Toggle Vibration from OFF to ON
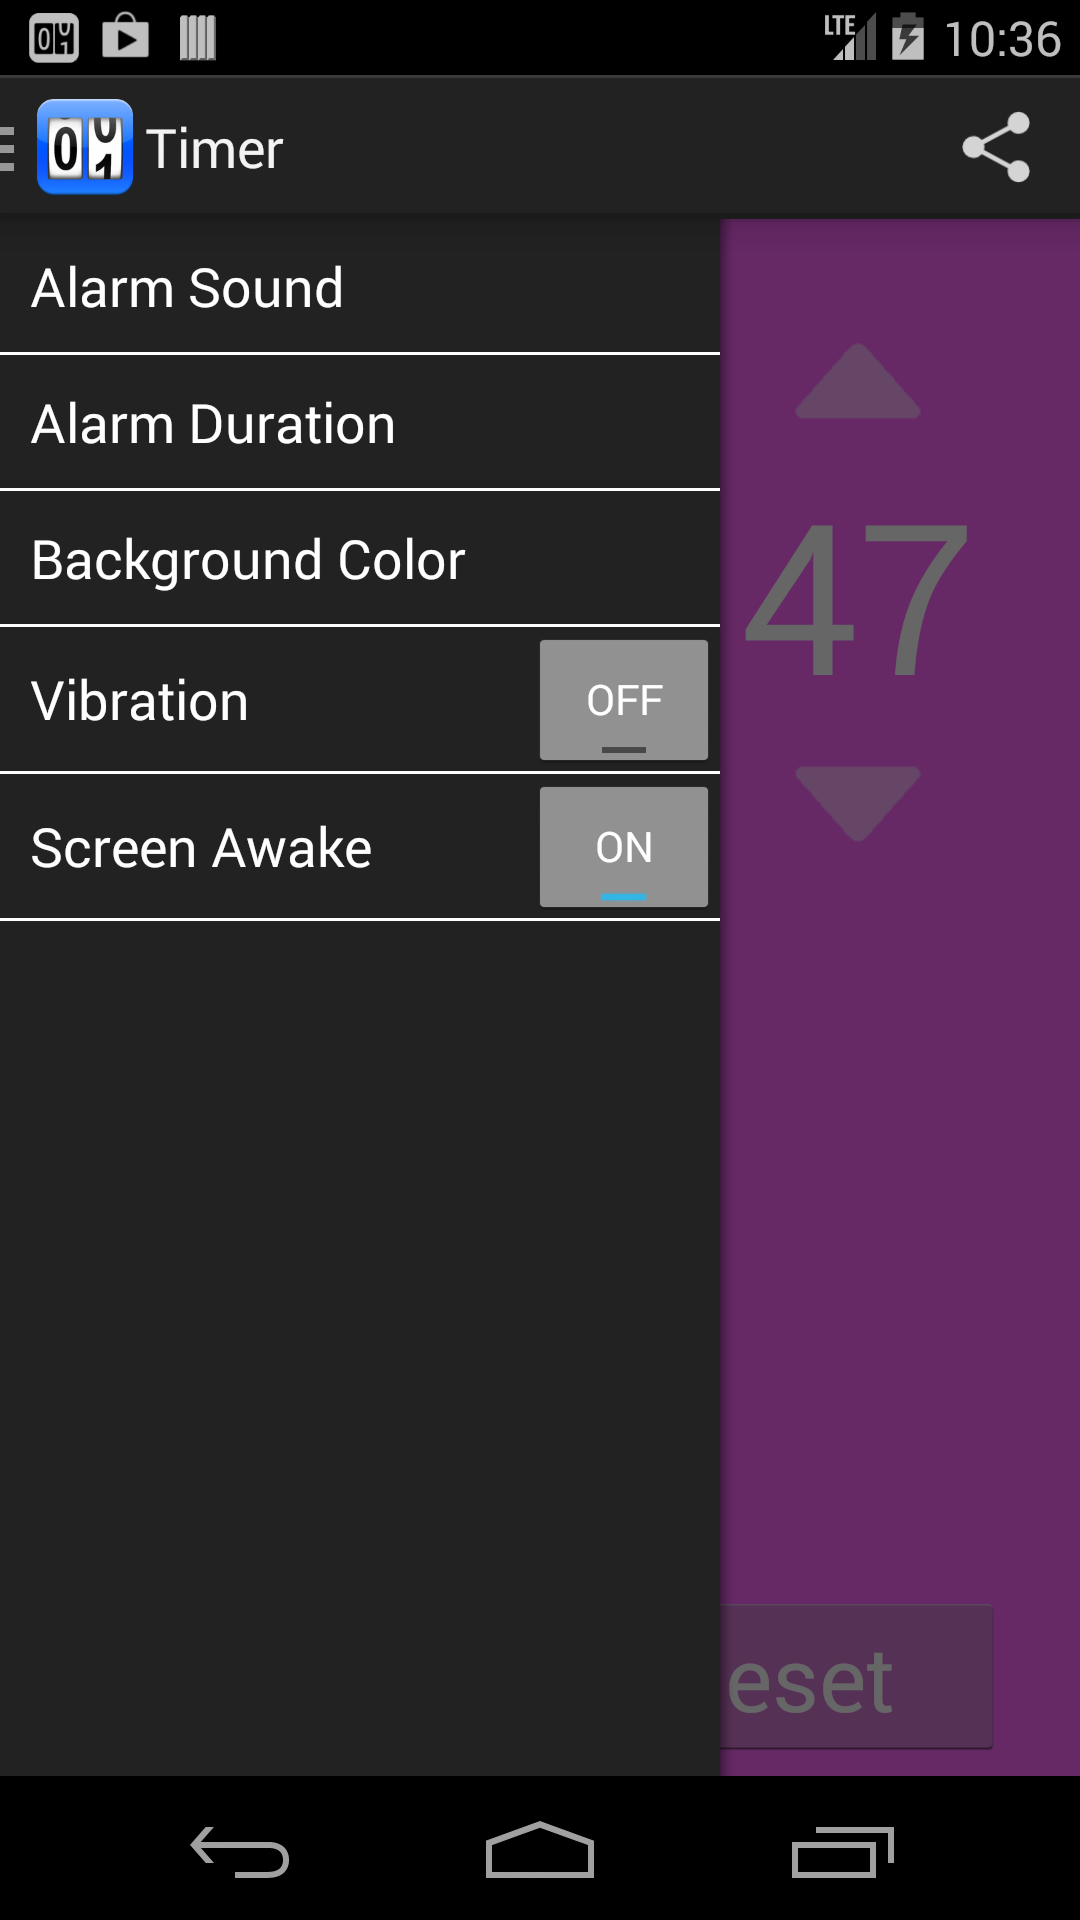 click(x=623, y=700)
